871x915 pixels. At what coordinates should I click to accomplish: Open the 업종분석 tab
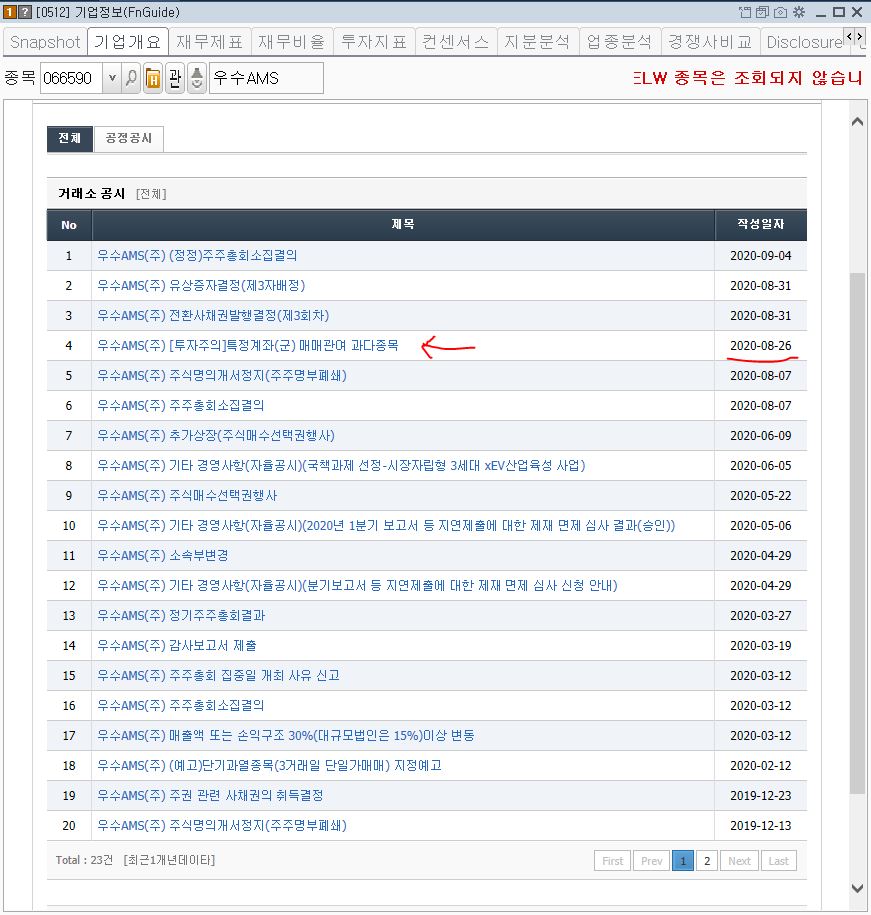point(620,42)
